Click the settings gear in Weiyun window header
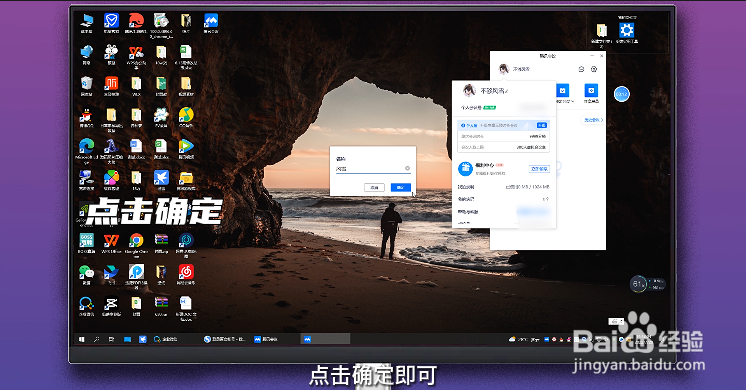This screenshot has width=746, height=390. (x=594, y=69)
